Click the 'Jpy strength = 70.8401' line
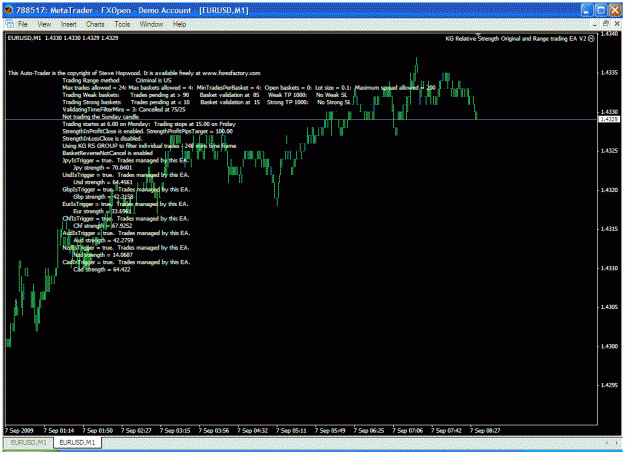Image resolution: width=625 pixels, height=452 pixels. pos(102,168)
